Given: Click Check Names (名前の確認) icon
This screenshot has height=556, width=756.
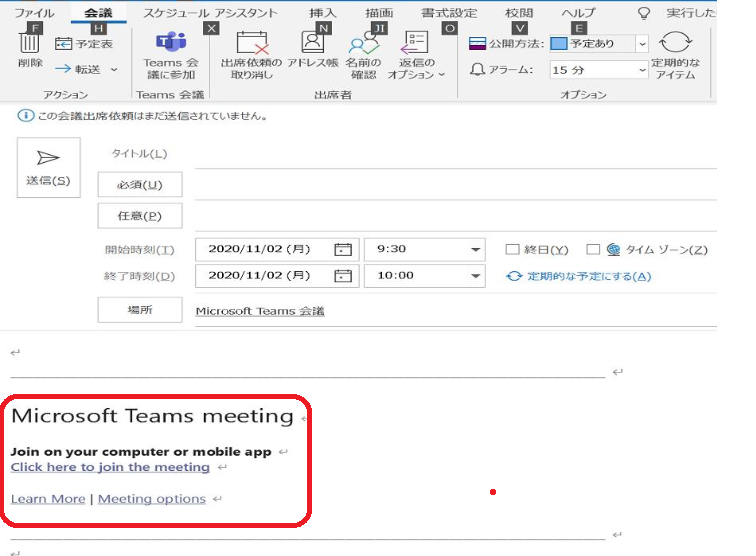Looking at the screenshot, I should click(x=364, y=43).
